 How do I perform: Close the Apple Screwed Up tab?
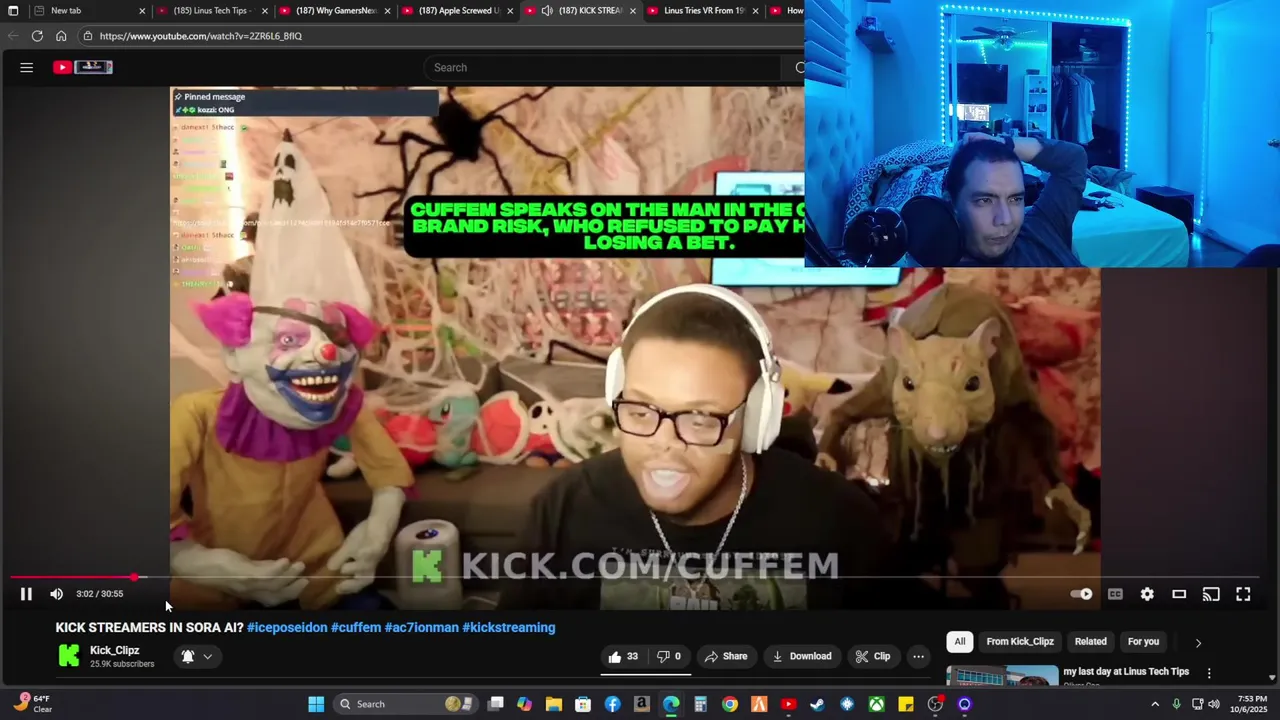pos(511,11)
